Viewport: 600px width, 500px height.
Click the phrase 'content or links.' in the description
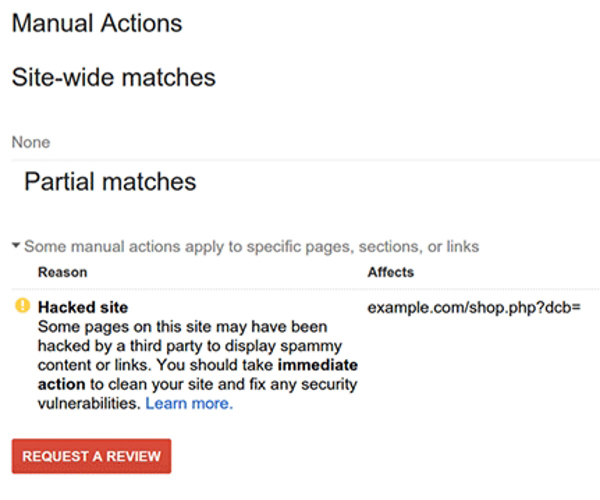(93, 365)
